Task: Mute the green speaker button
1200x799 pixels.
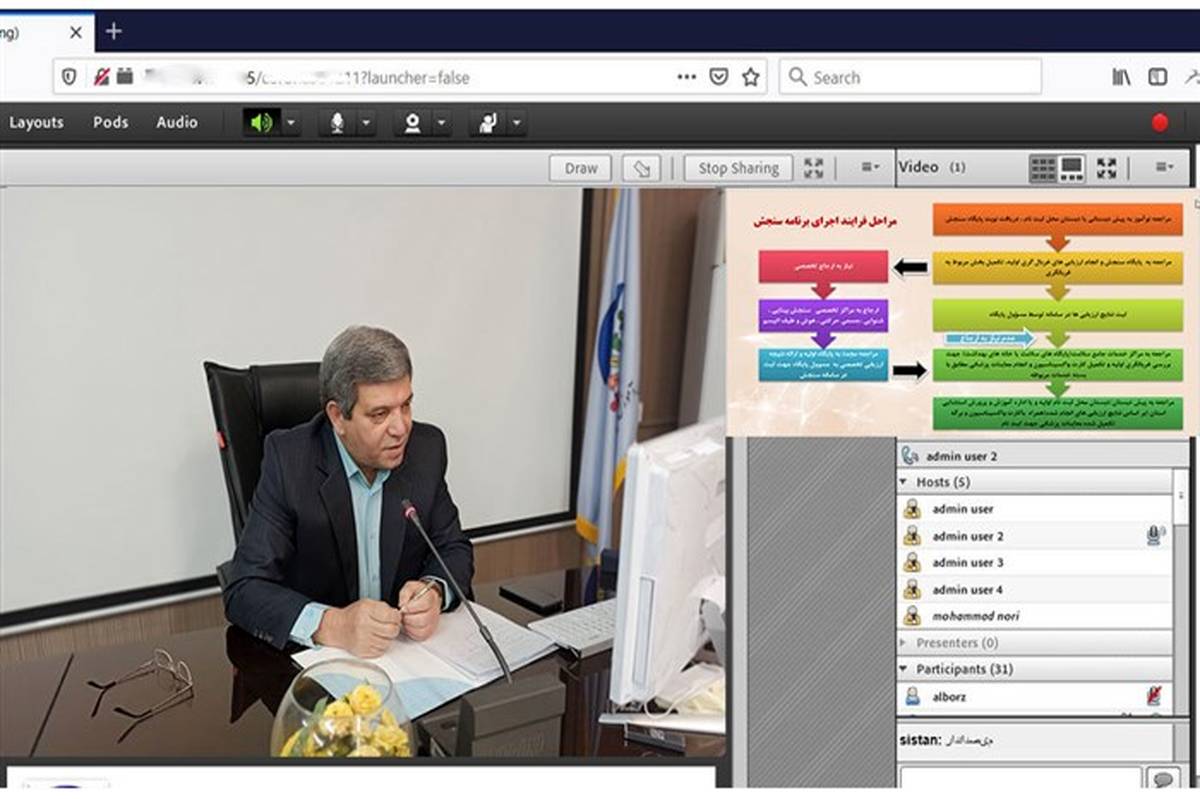Action: tap(261, 123)
